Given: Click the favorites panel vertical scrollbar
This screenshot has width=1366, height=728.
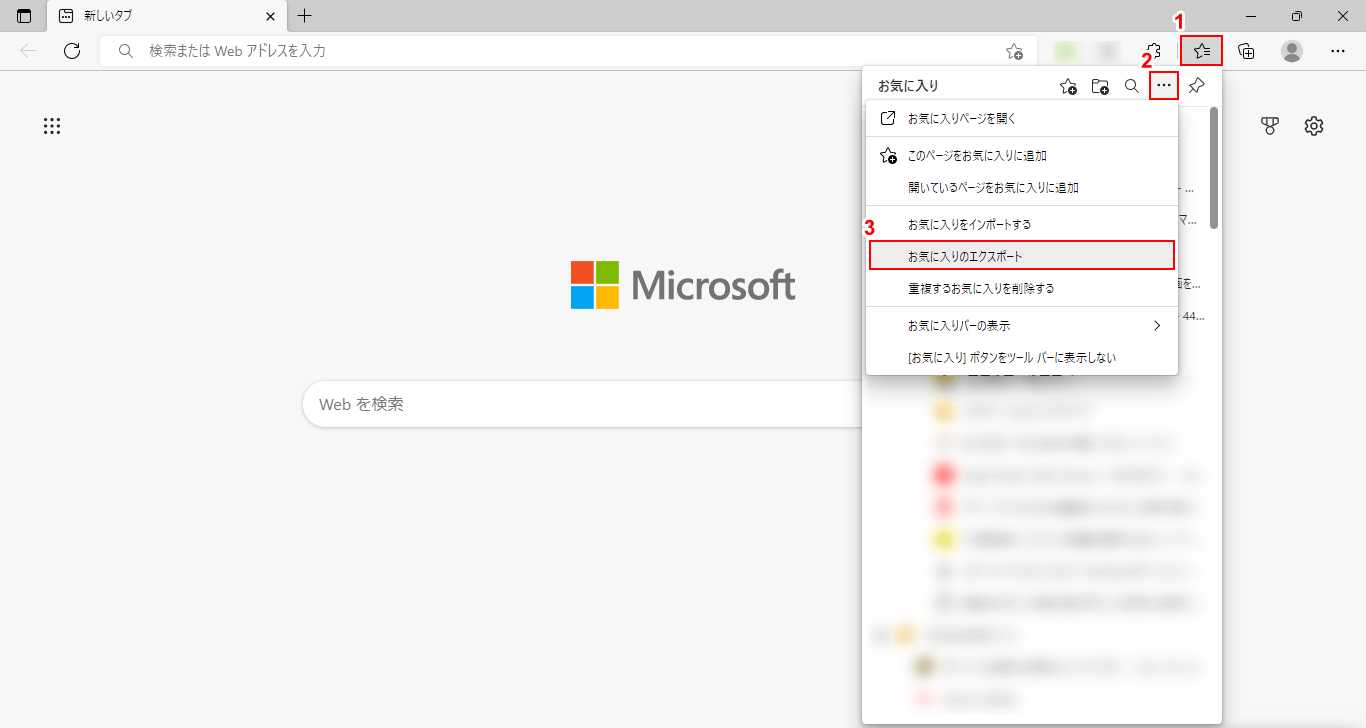Looking at the screenshot, I should pyautogui.click(x=1214, y=168).
